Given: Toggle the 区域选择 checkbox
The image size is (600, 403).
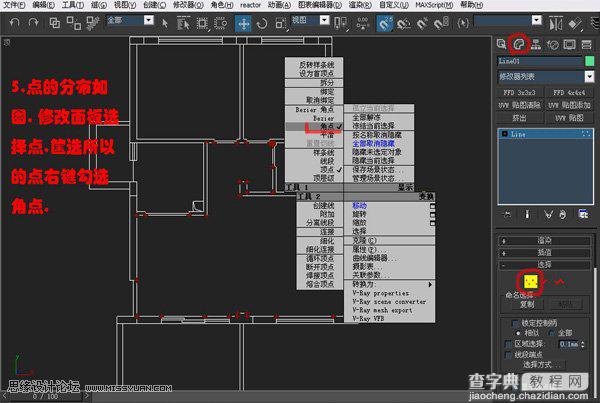Looking at the screenshot, I should 509,344.
